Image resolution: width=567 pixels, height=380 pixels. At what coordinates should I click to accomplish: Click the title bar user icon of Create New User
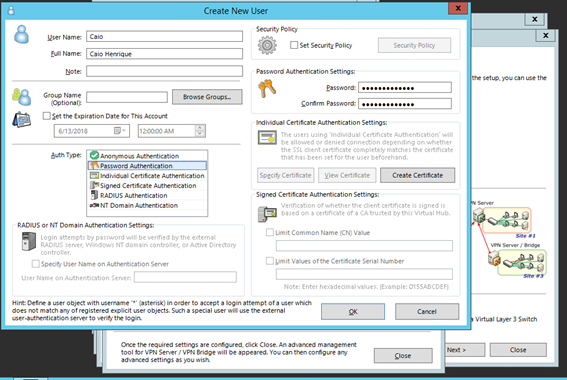[x=11, y=10]
